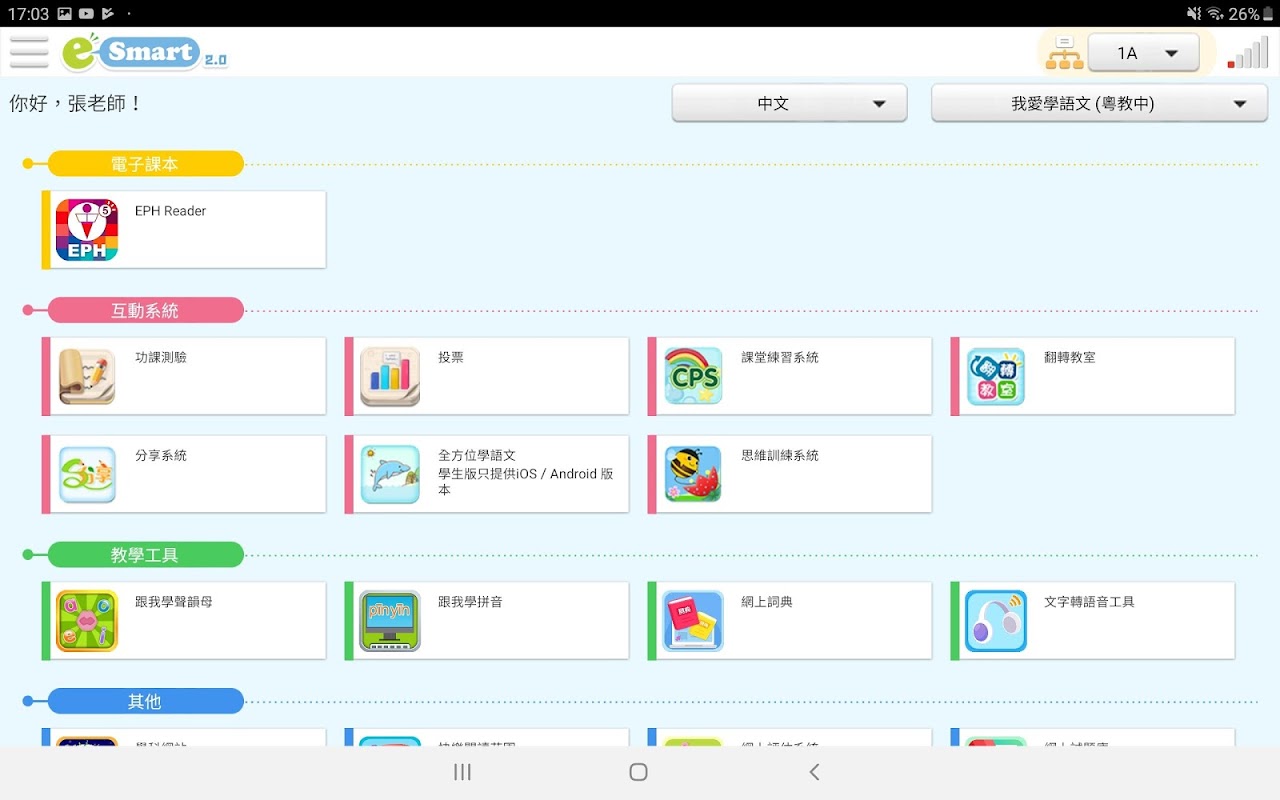Viewport: 1280px width, 800px height.
Task: Tap the Android back button
Action: pyautogui.click(x=814, y=772)
